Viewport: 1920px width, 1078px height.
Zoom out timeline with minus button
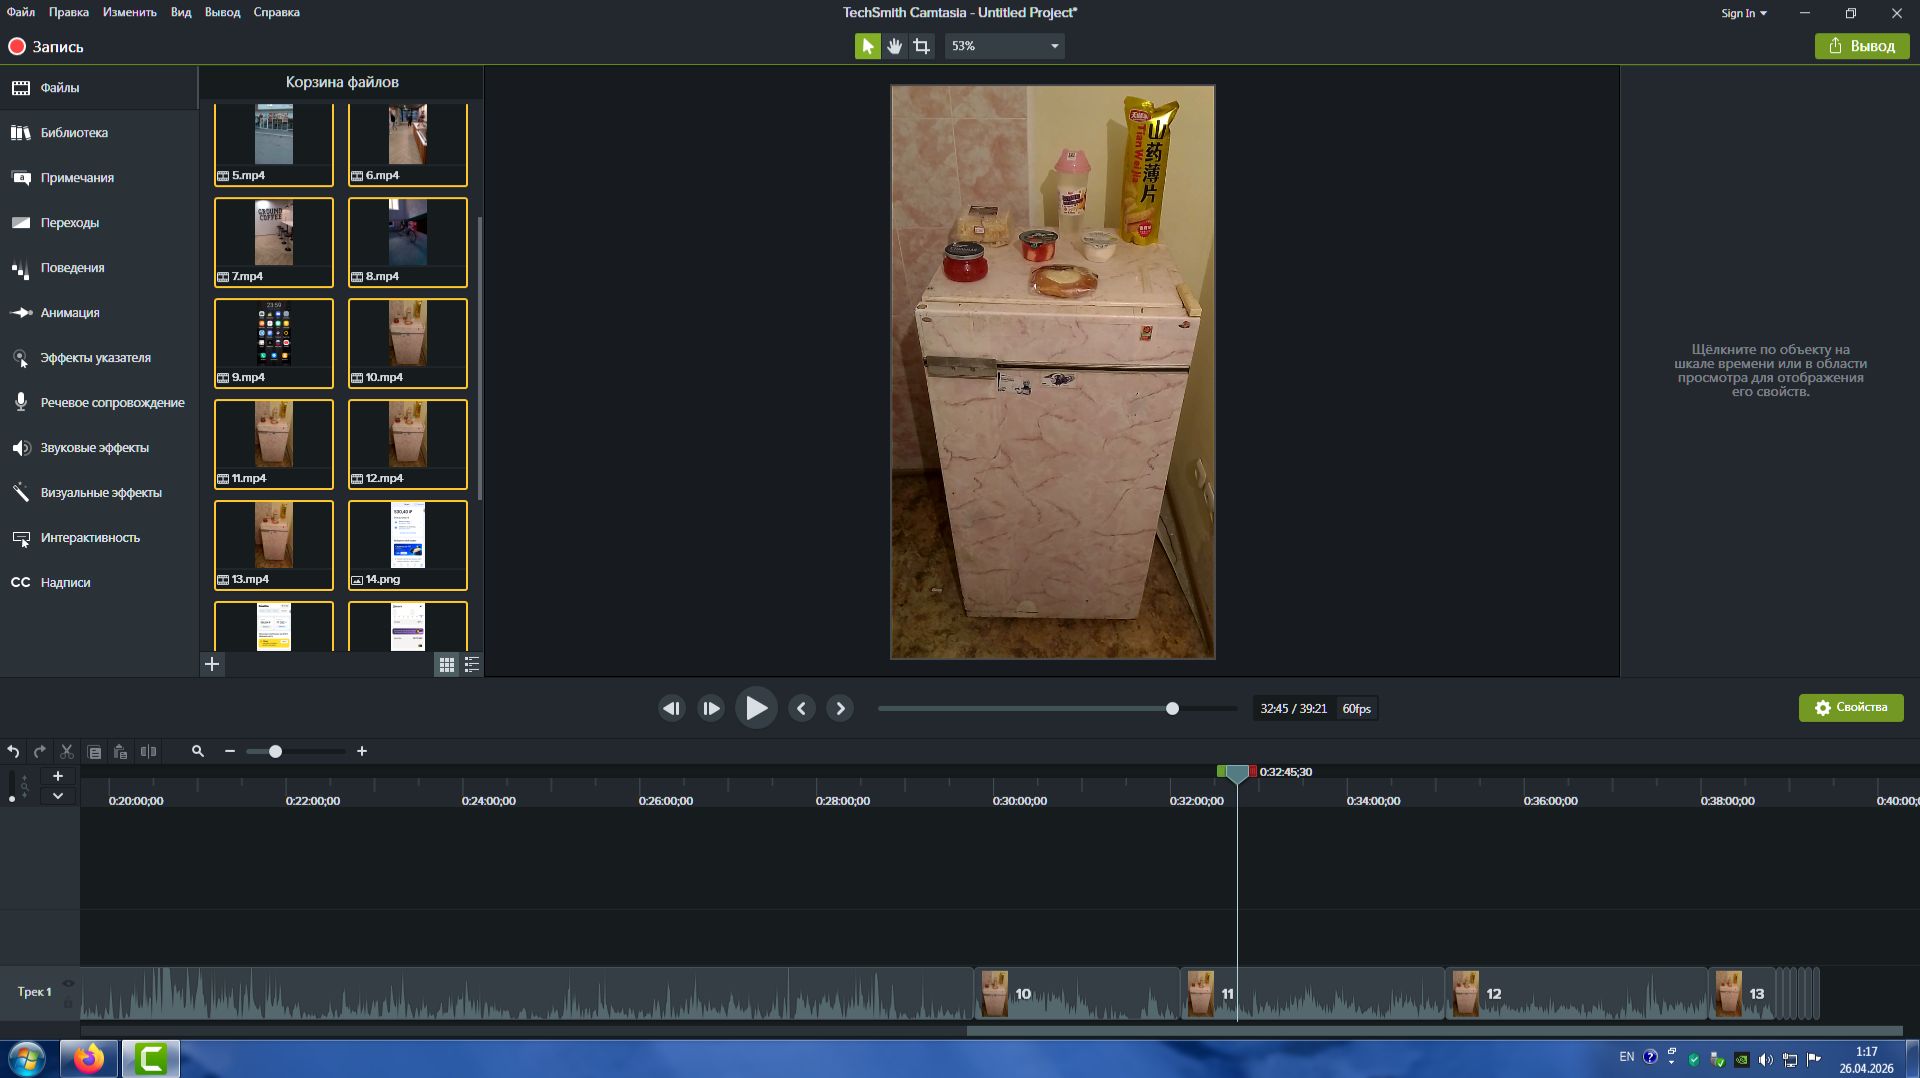(x=230, y=751)
